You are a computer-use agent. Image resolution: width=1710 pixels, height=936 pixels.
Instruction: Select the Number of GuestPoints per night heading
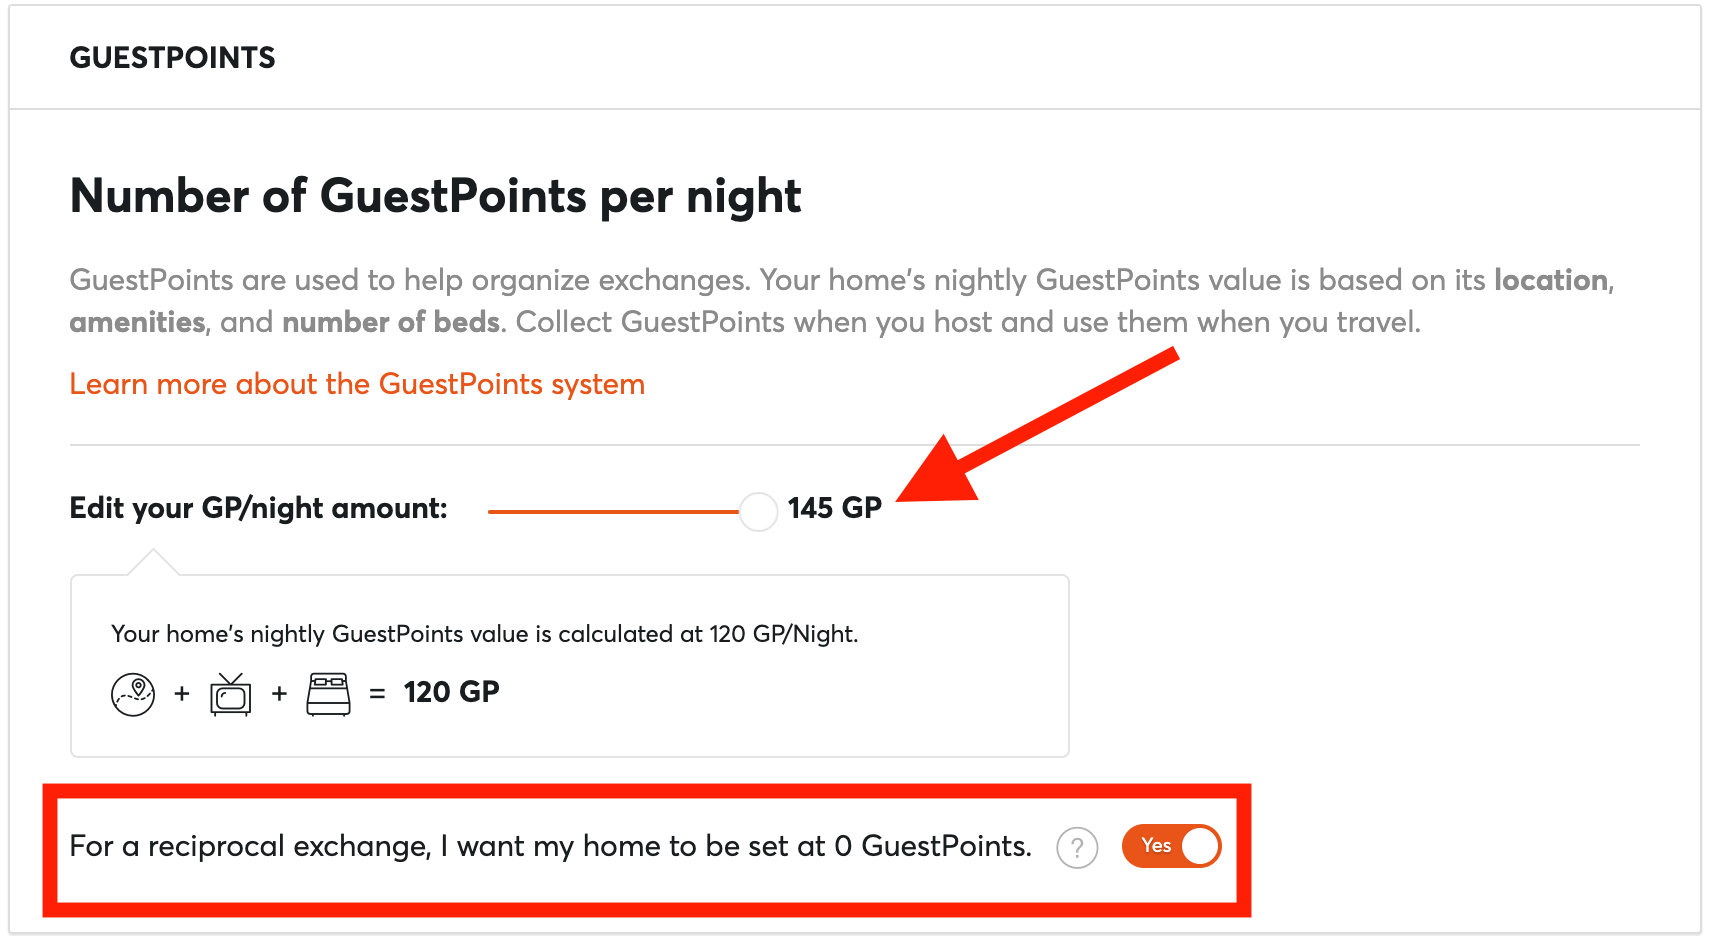435,196
